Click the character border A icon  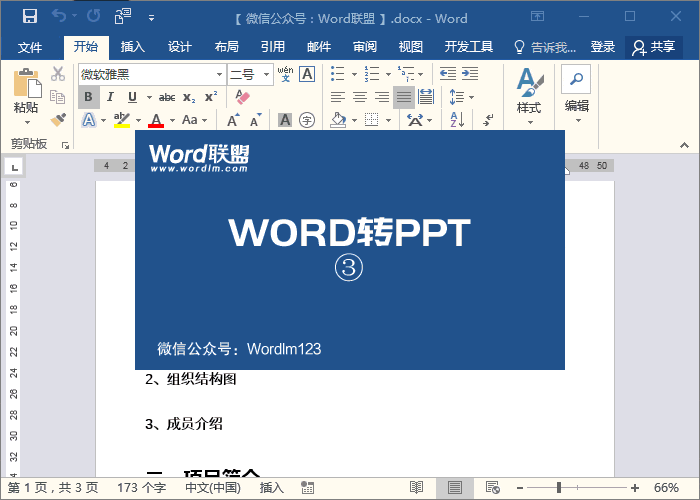point(307,74)
